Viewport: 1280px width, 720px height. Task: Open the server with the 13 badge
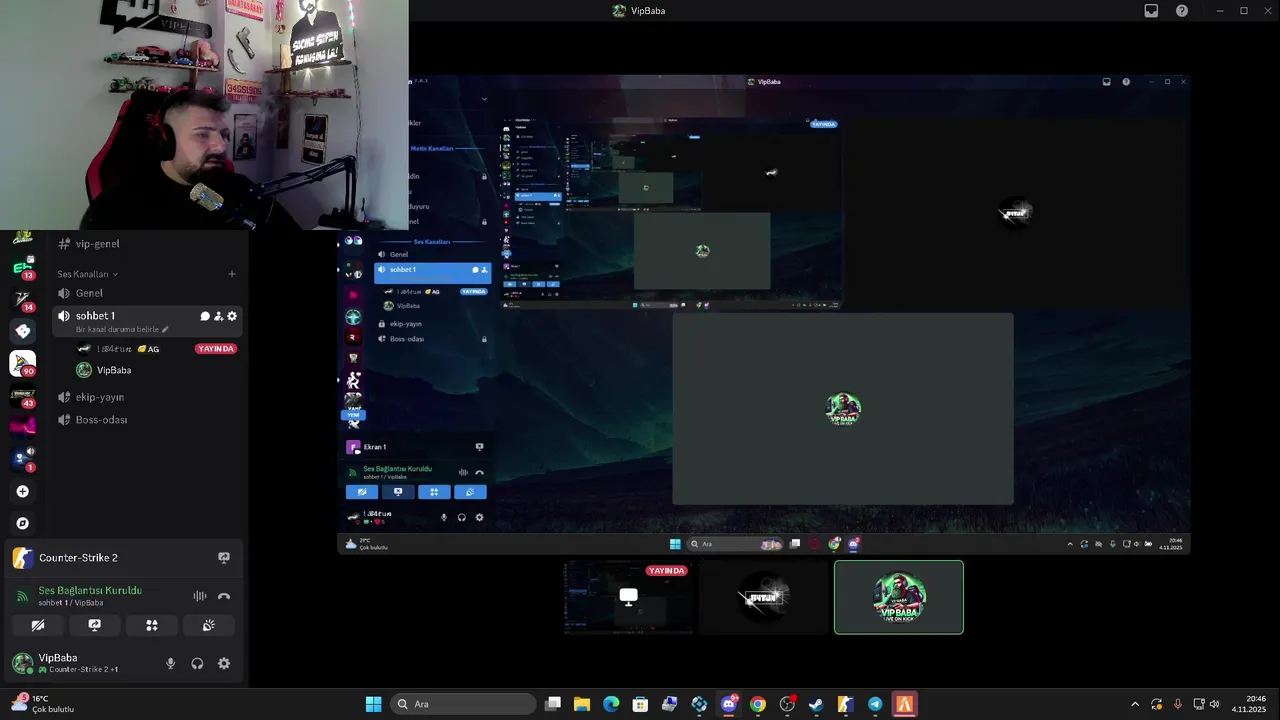coord(22,268)
